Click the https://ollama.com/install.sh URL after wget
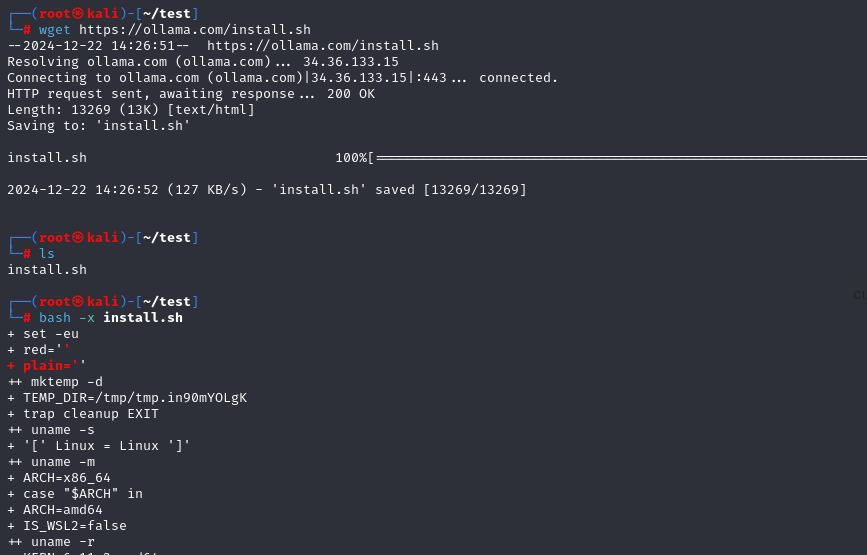 [x=195, y=29]
